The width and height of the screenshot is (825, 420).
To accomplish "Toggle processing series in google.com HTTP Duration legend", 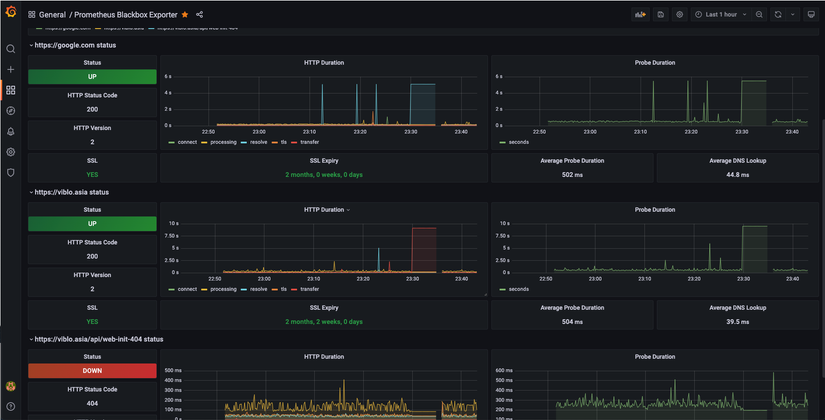I will (219, 142).
